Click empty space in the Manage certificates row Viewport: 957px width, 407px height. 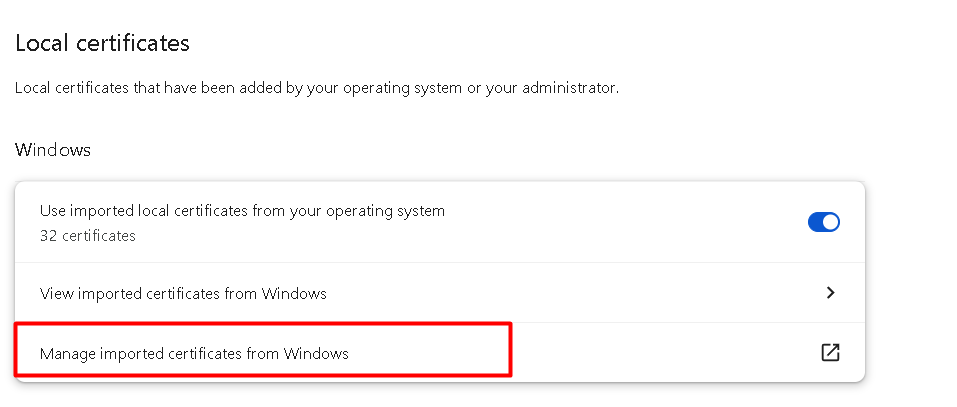[665, 353]
